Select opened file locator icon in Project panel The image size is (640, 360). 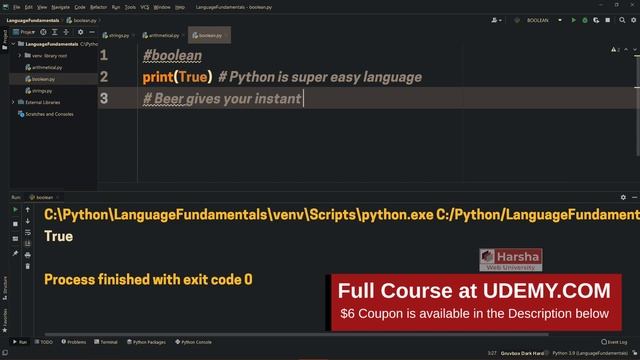click(x=43, y=32)
